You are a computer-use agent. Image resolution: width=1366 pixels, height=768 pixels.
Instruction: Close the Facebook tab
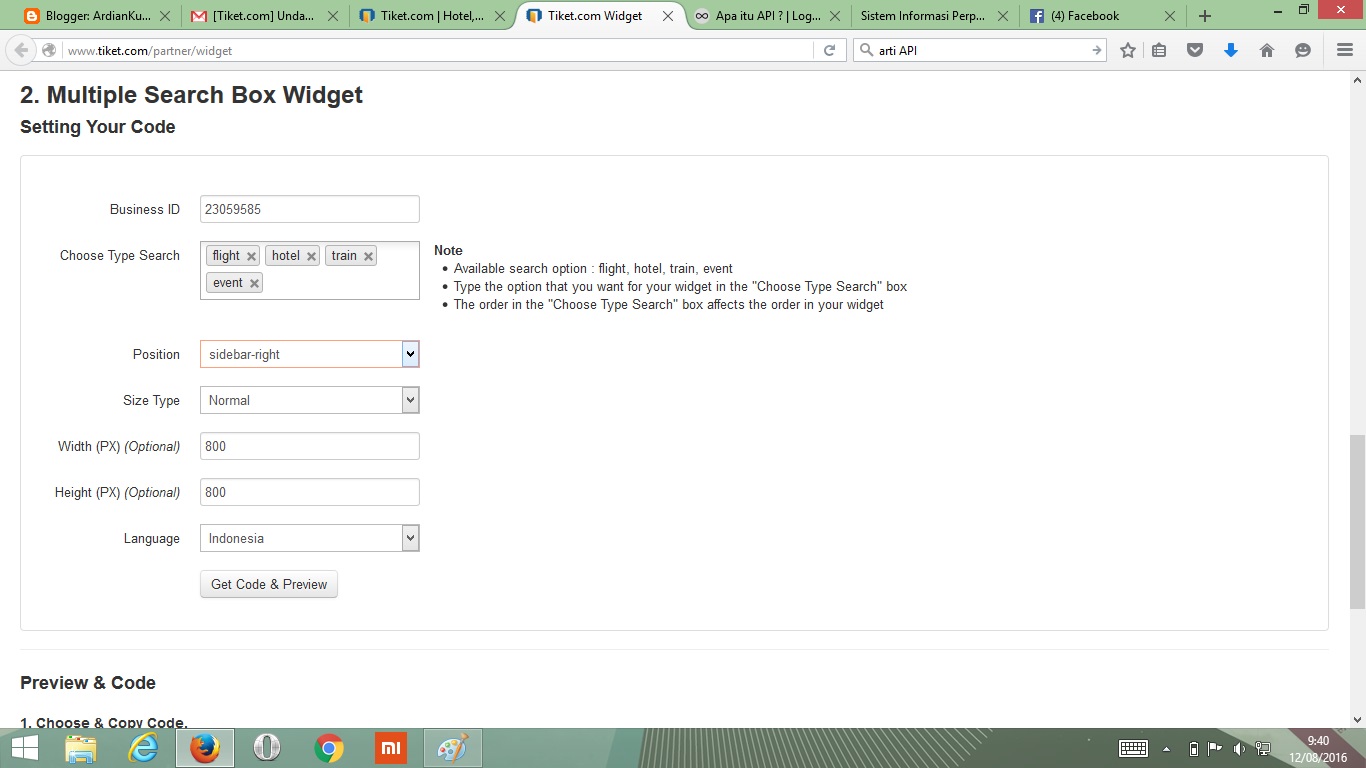[x=1168, y=16]
